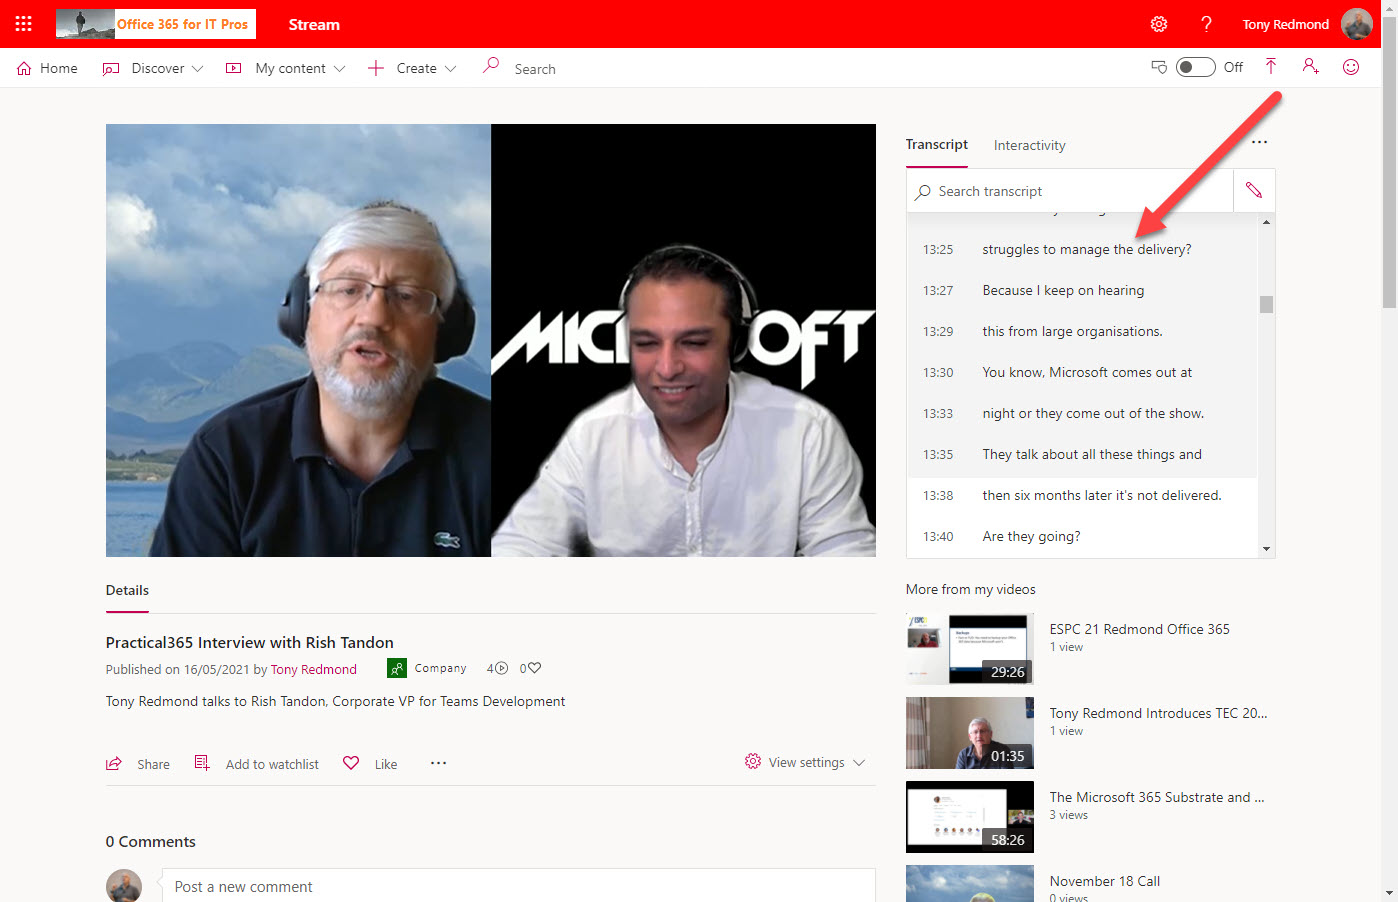Expand the My content menu

click(285, 68)
